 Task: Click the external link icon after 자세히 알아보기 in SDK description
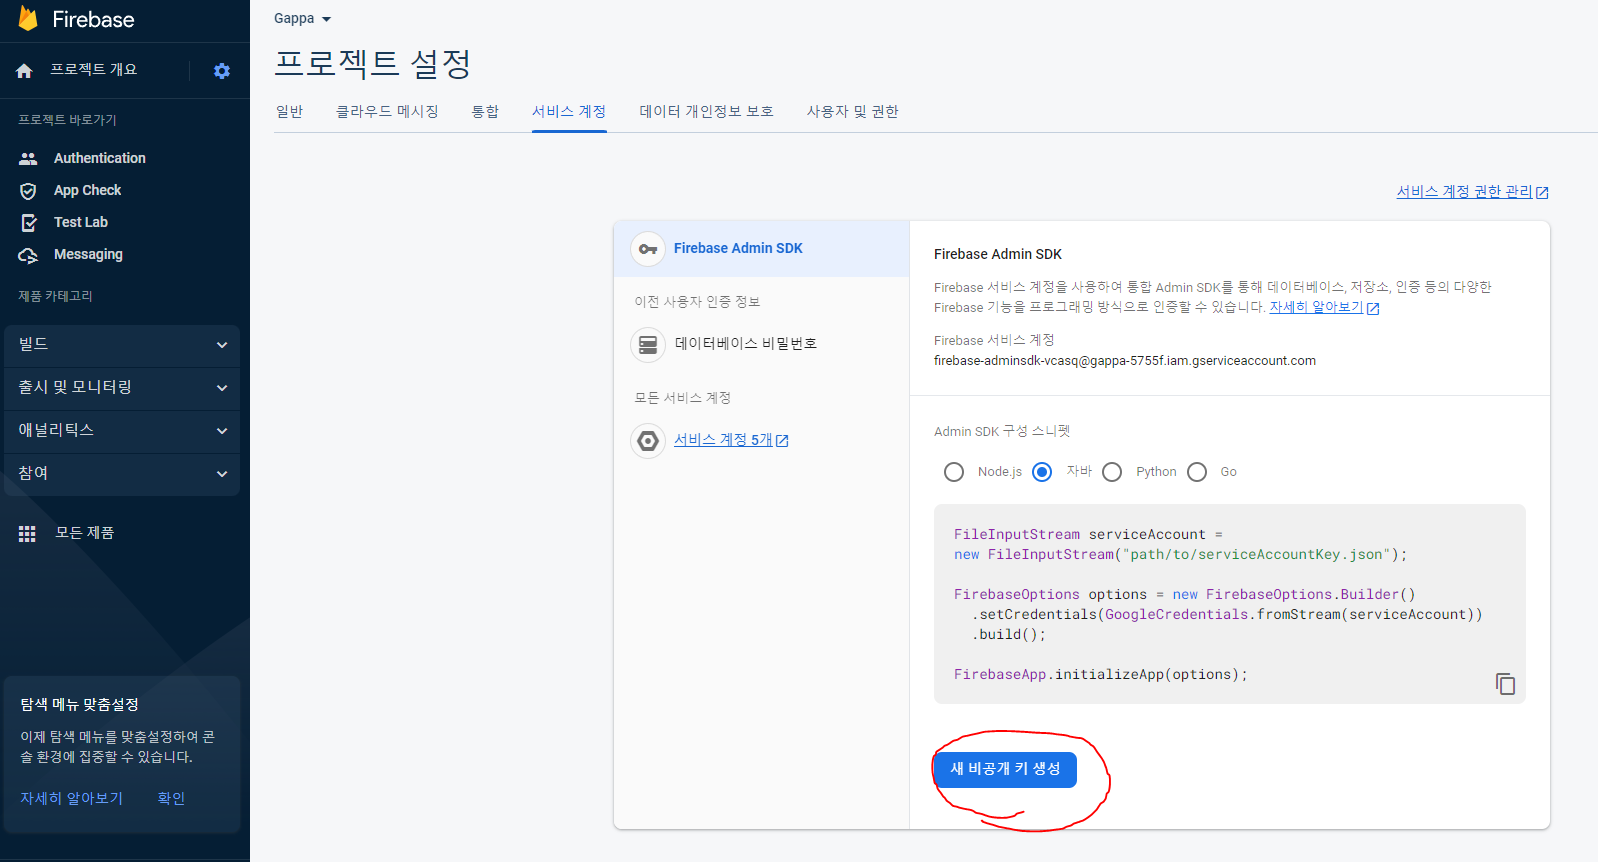tap(1373, 308)
